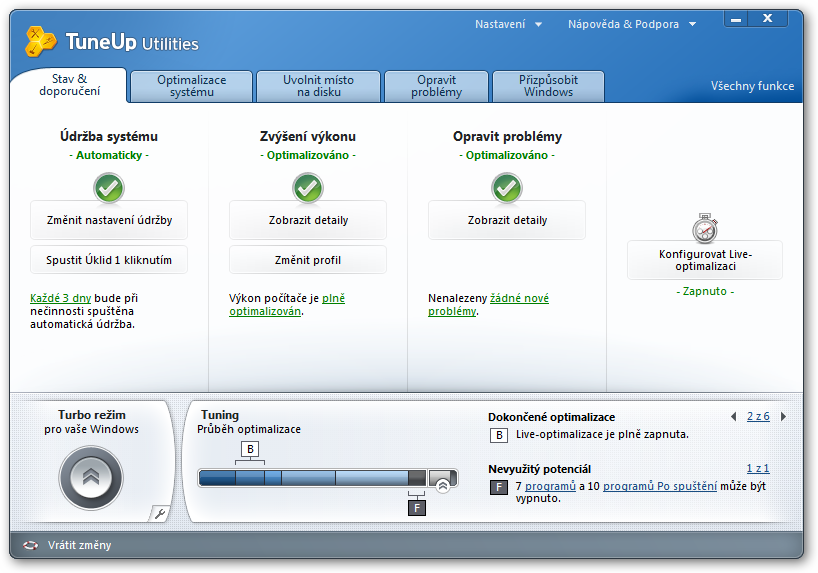
Task: Click the žádné nové problémy link
Action: [488, 305]
